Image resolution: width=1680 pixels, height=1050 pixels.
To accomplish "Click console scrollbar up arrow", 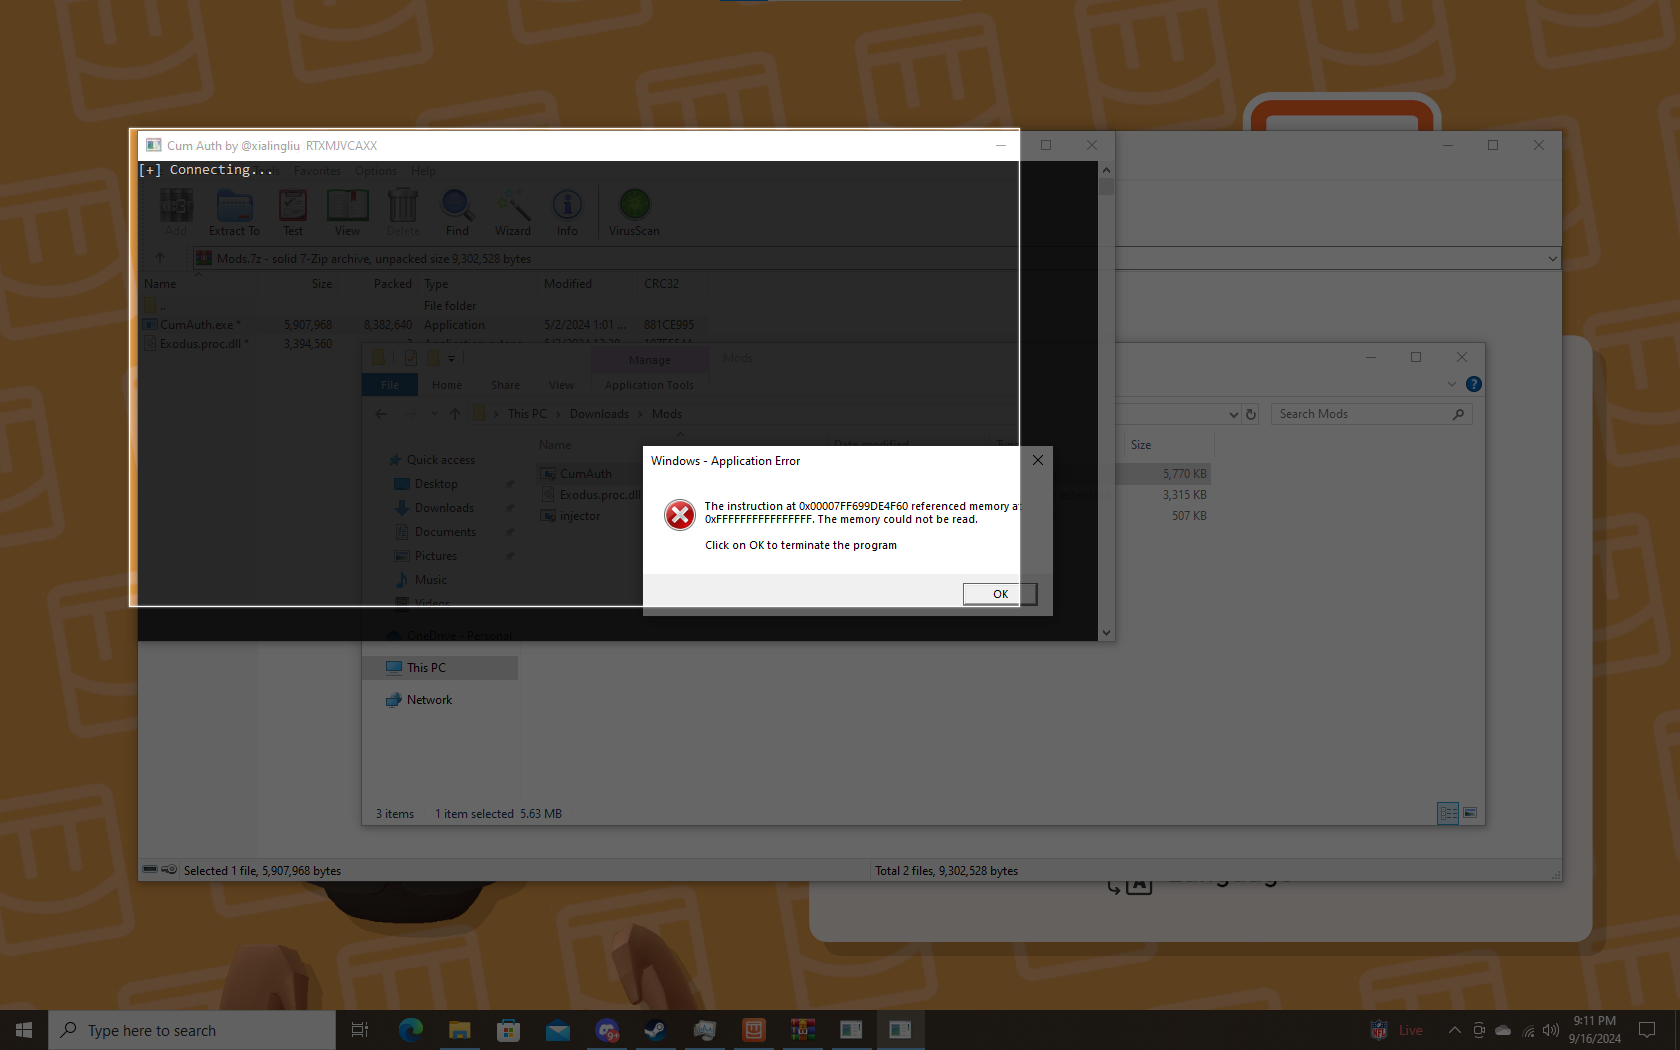I will (x=1106, y=170).
